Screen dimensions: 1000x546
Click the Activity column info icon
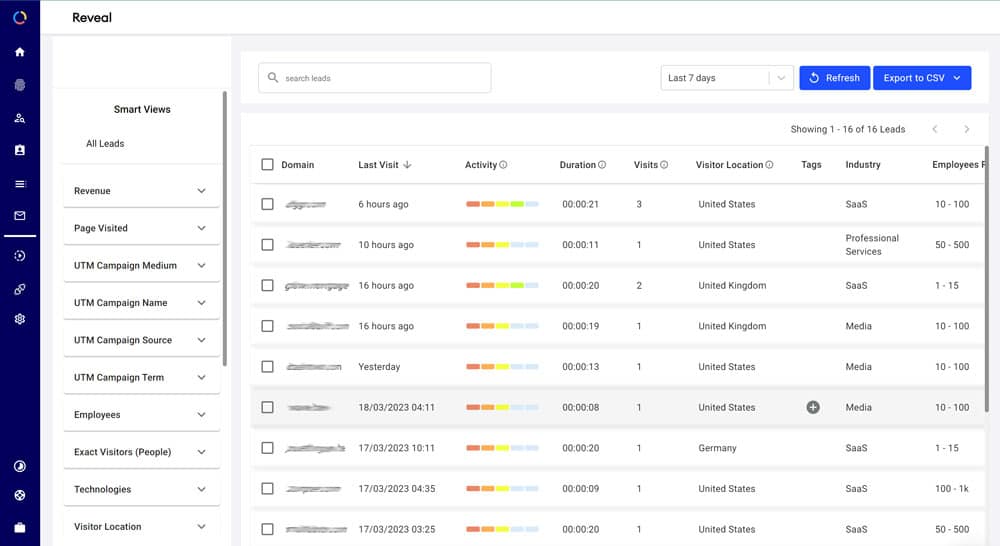pyautogui.click(x=503, y=165)
